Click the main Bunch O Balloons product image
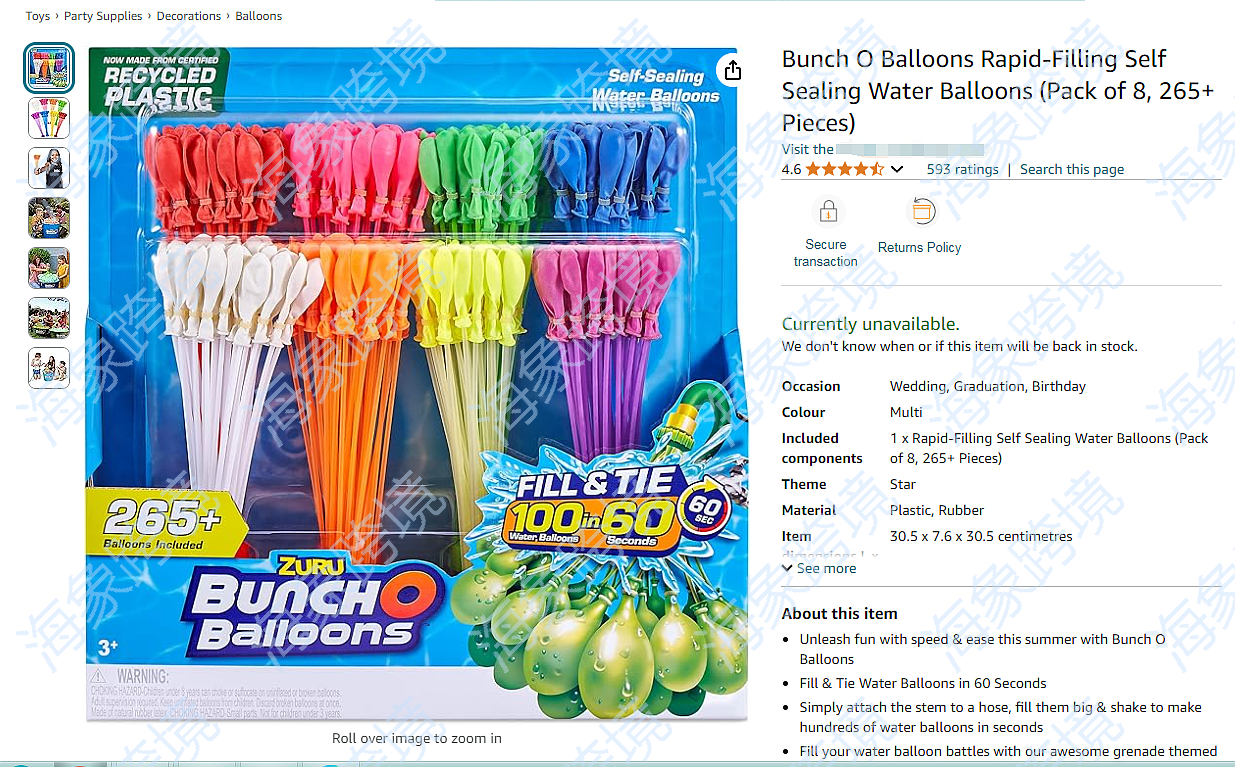Image resolution: width=1235 pixels, height=767 pixels. [417, 384]
